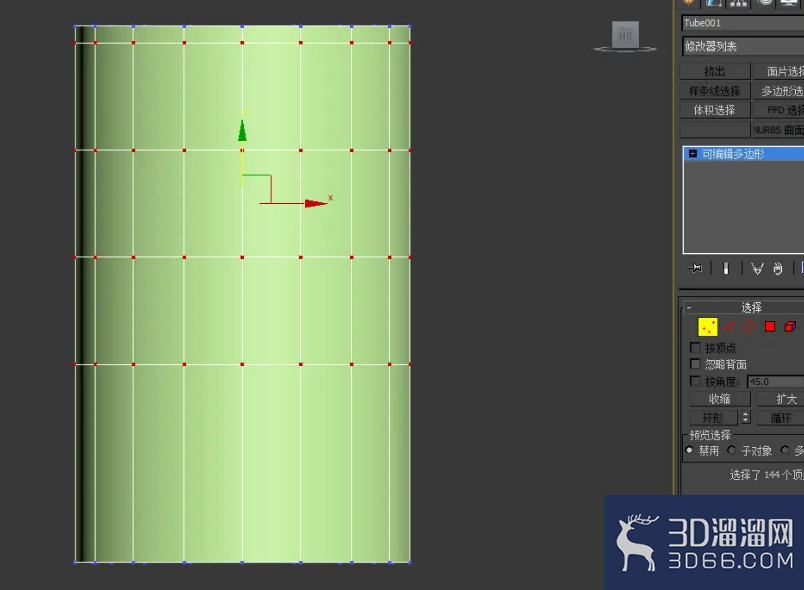Viewport: 804px width, 590px height.
Task: Select Polygon sub-object level icon
Action: pos(770,327)
